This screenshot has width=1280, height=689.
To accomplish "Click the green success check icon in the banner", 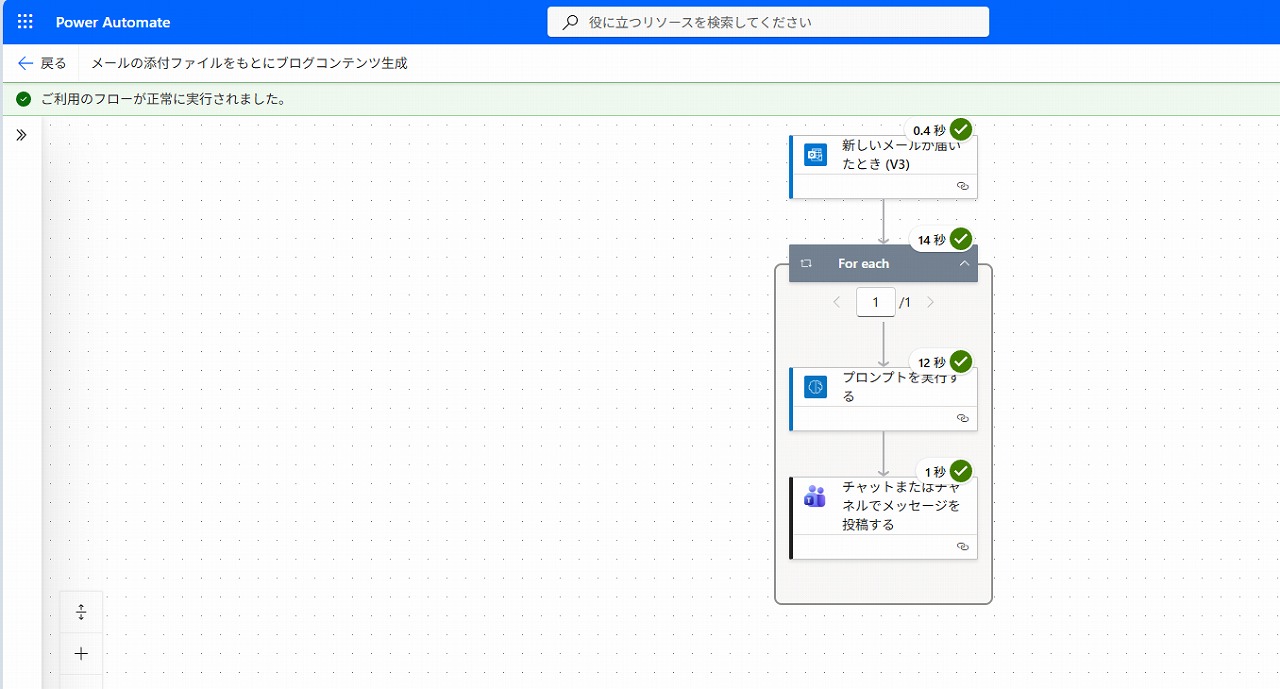I will (x=24, y=99).
